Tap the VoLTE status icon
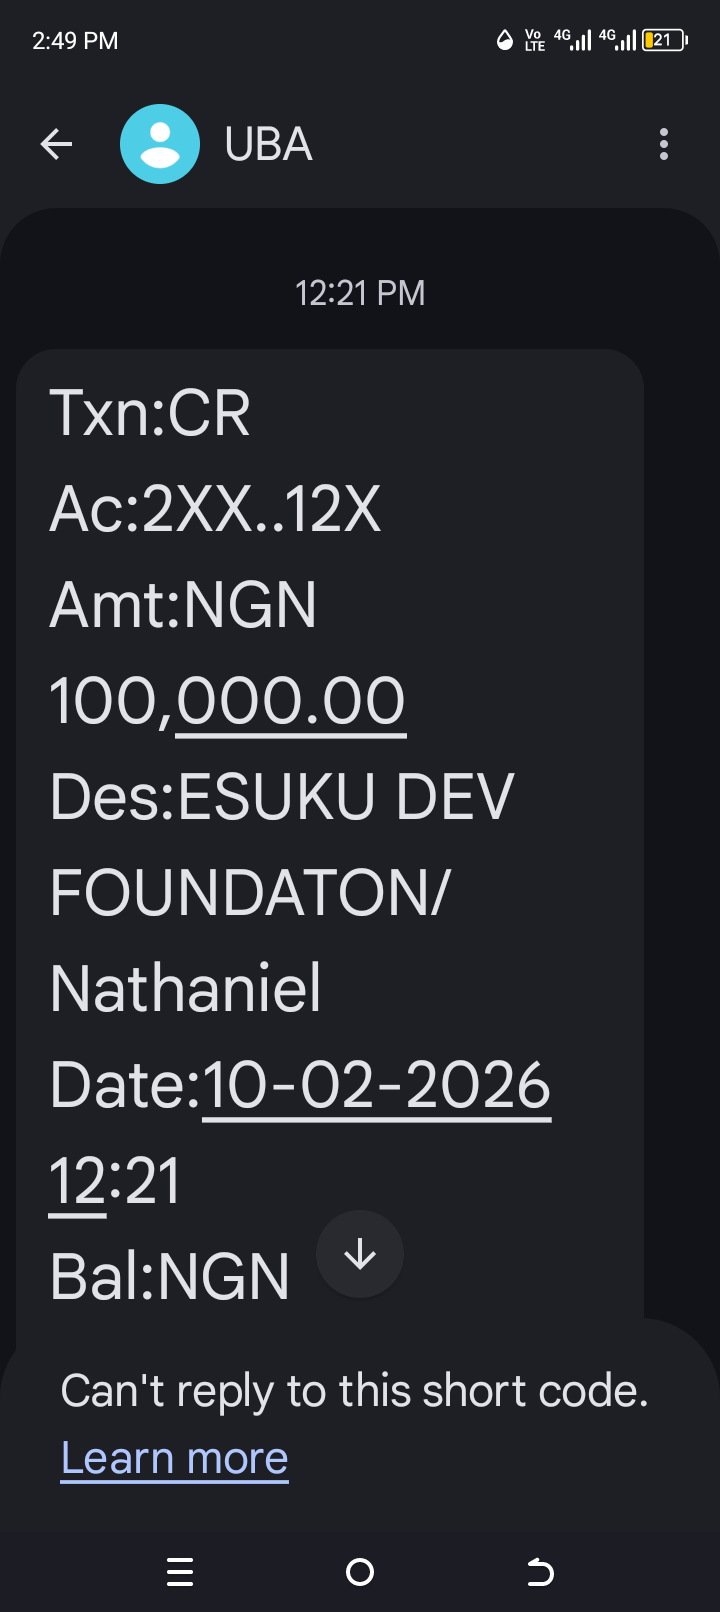 (x=535, y=40)
